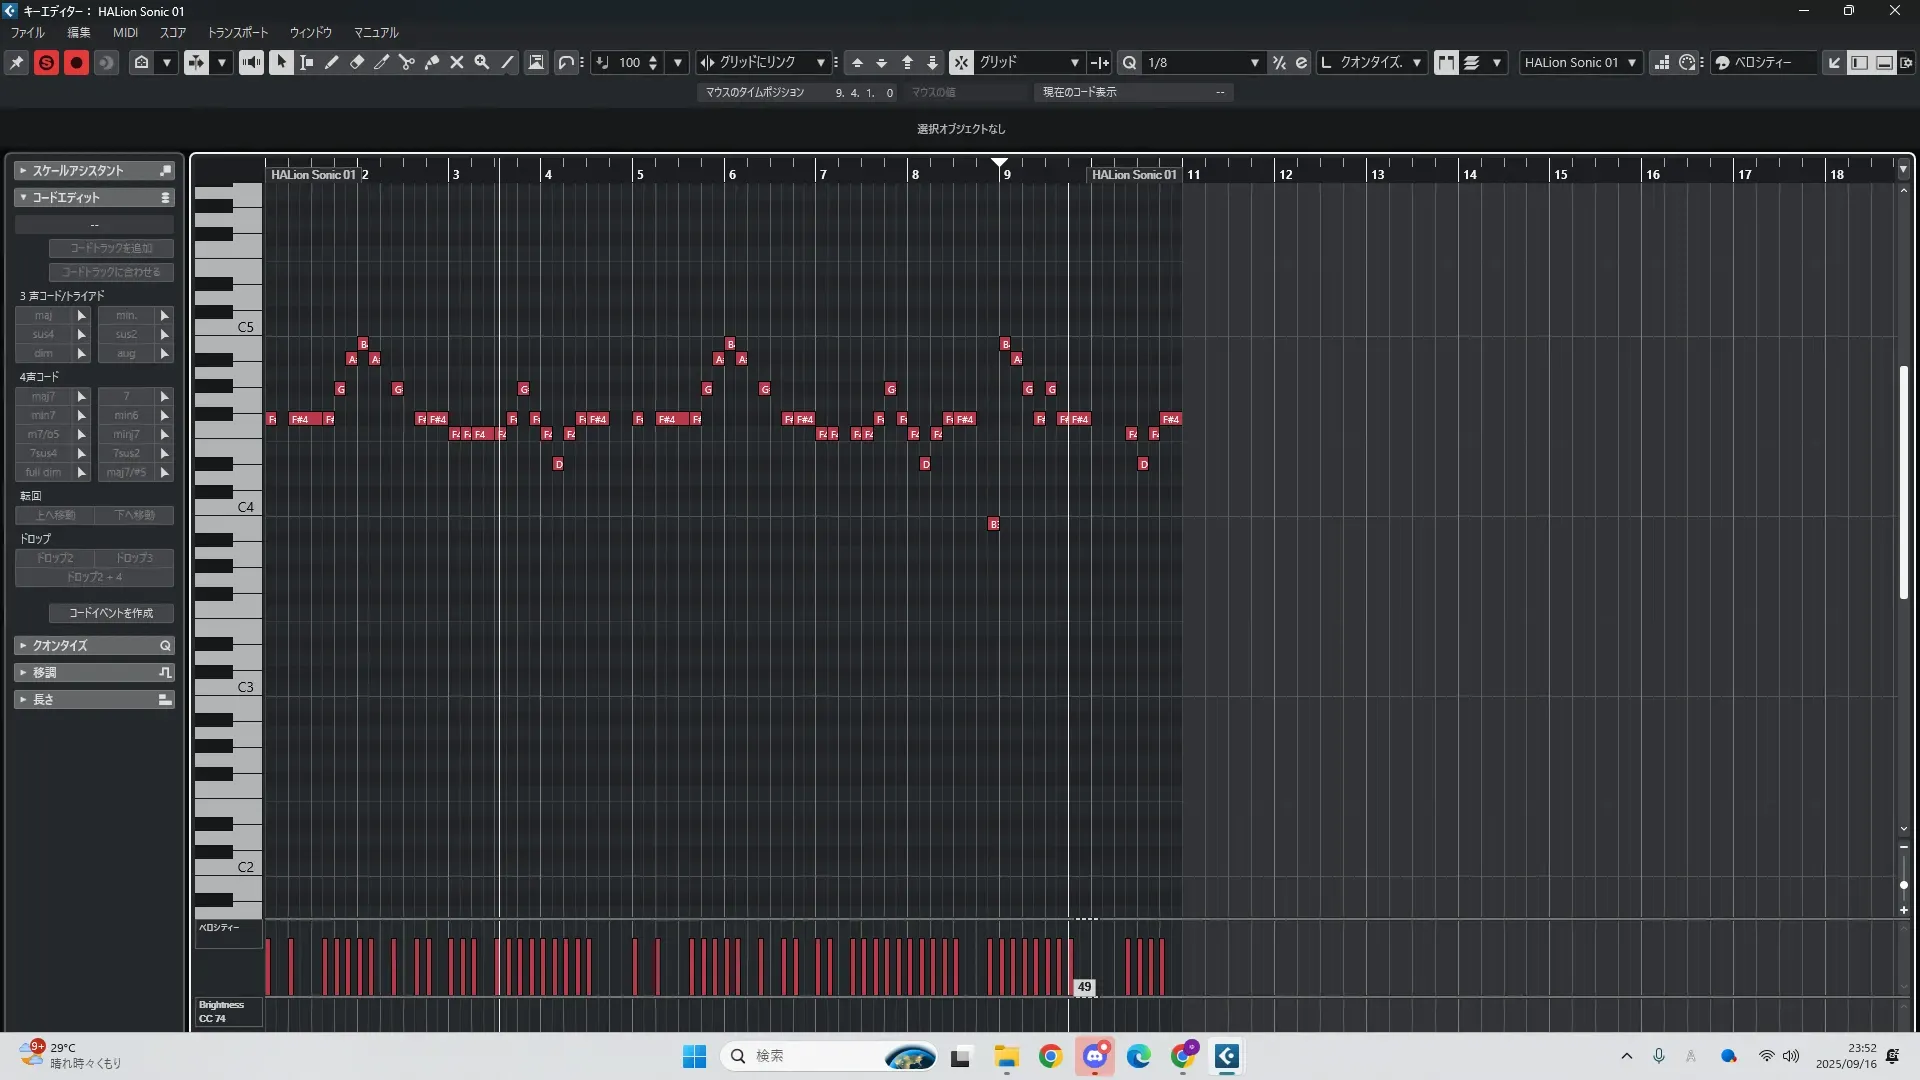Open Google Chrome from the taskbar
Image resolution: width=1920 pixels, height=1080 pixels.
click(1050, 1056)
